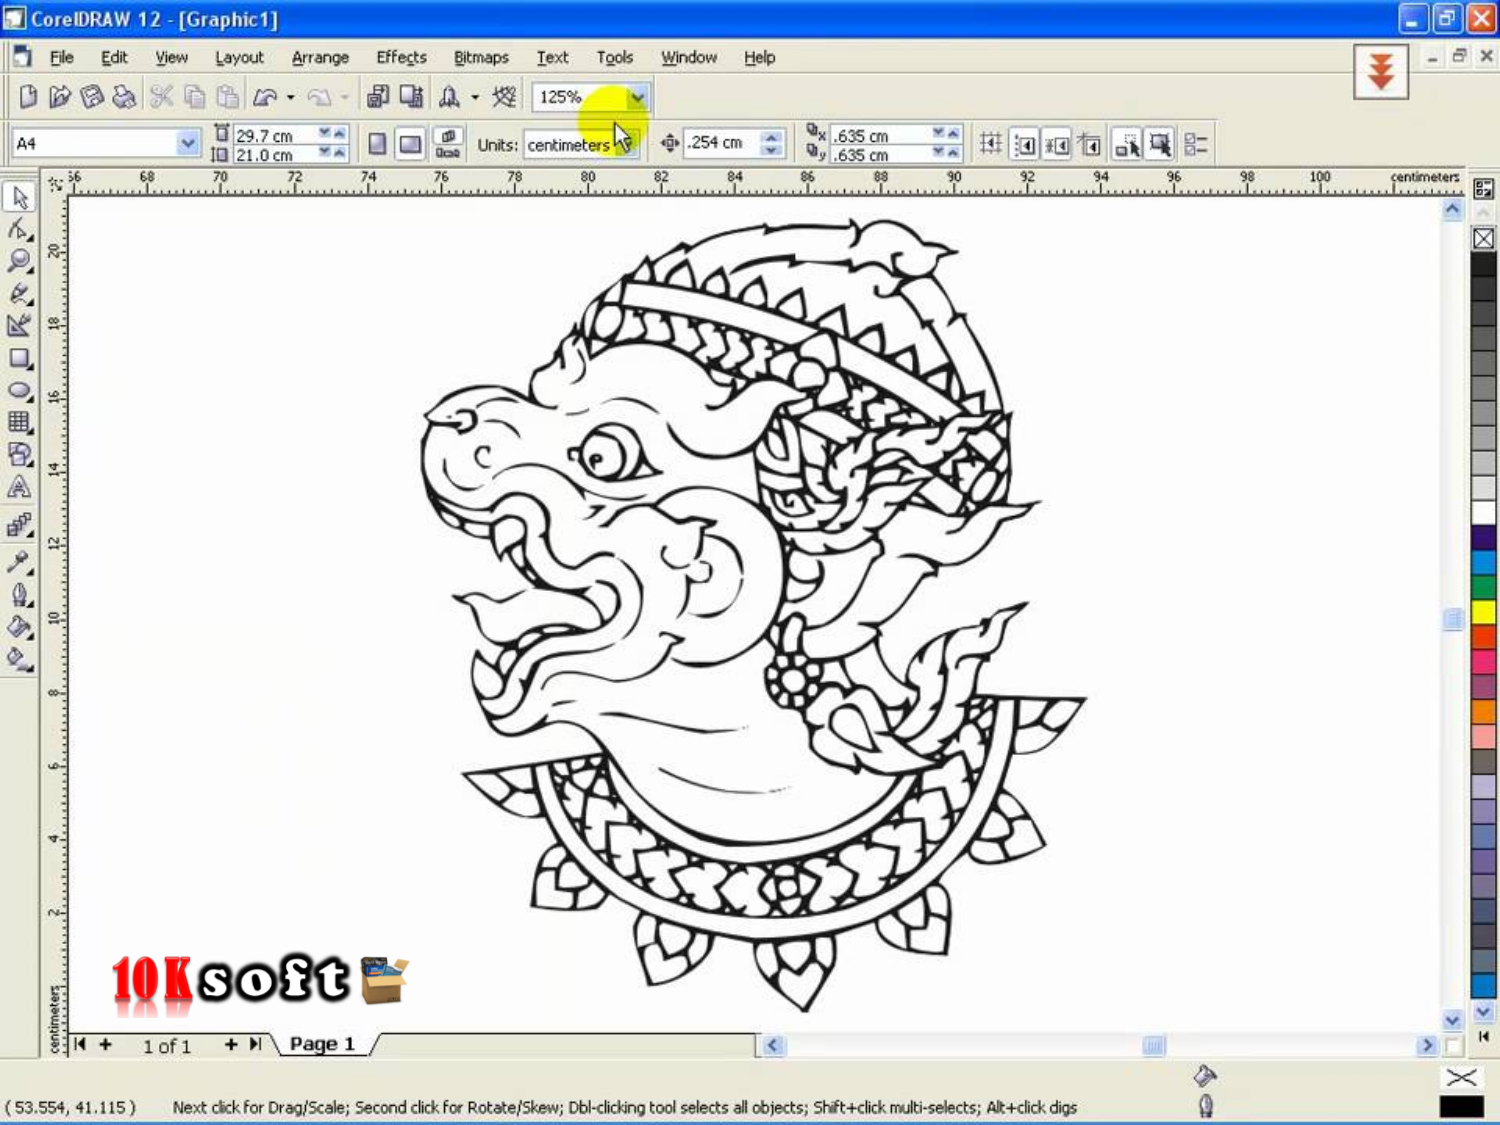The image size is (1500, 1125).
Task: Choose the Ellipse tool
Action: click(x=19, y=390)
